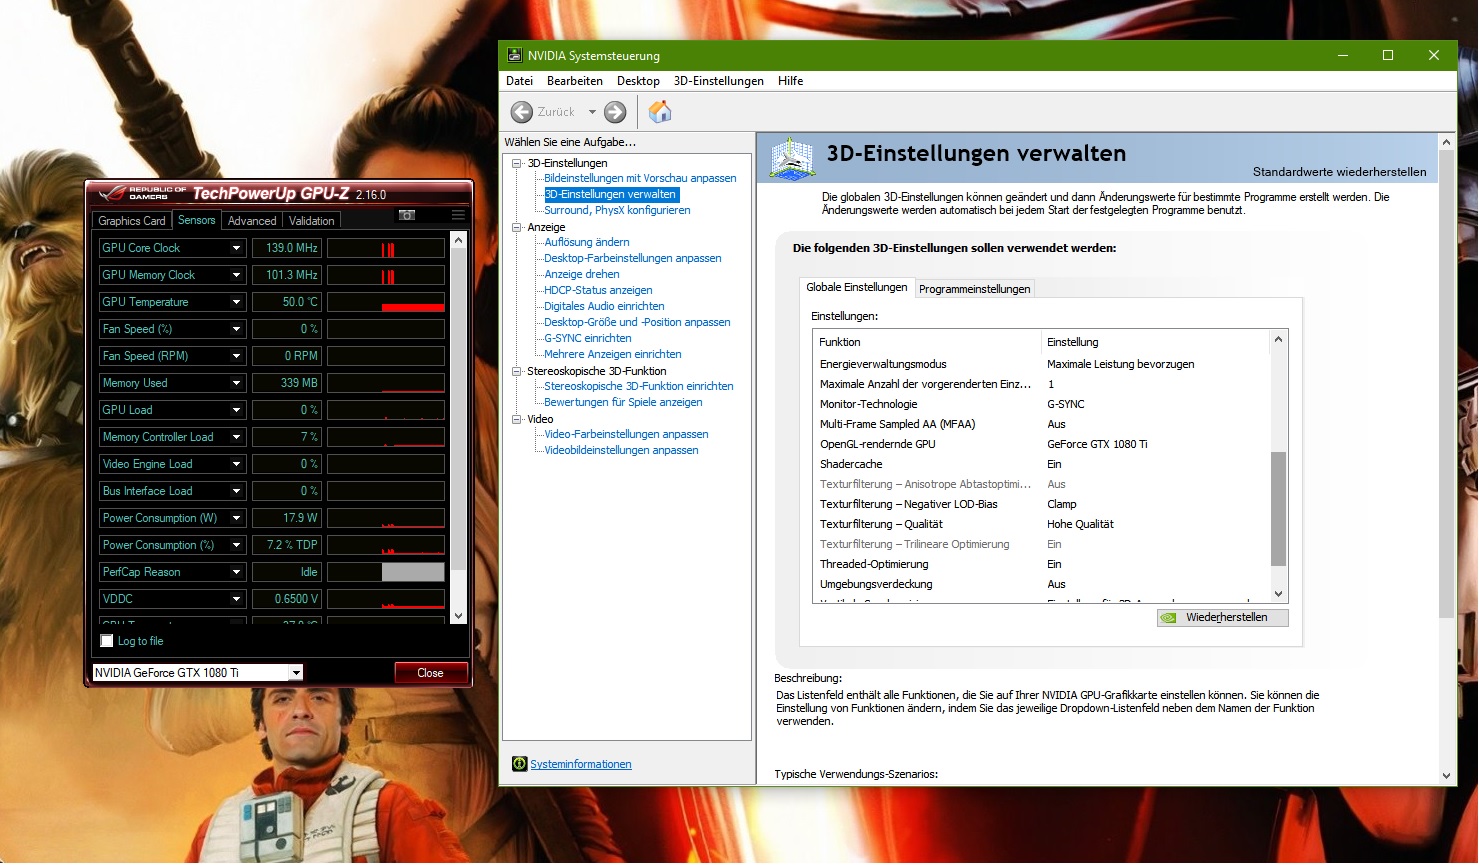Open the Systeminformationen link

[581, 764]
